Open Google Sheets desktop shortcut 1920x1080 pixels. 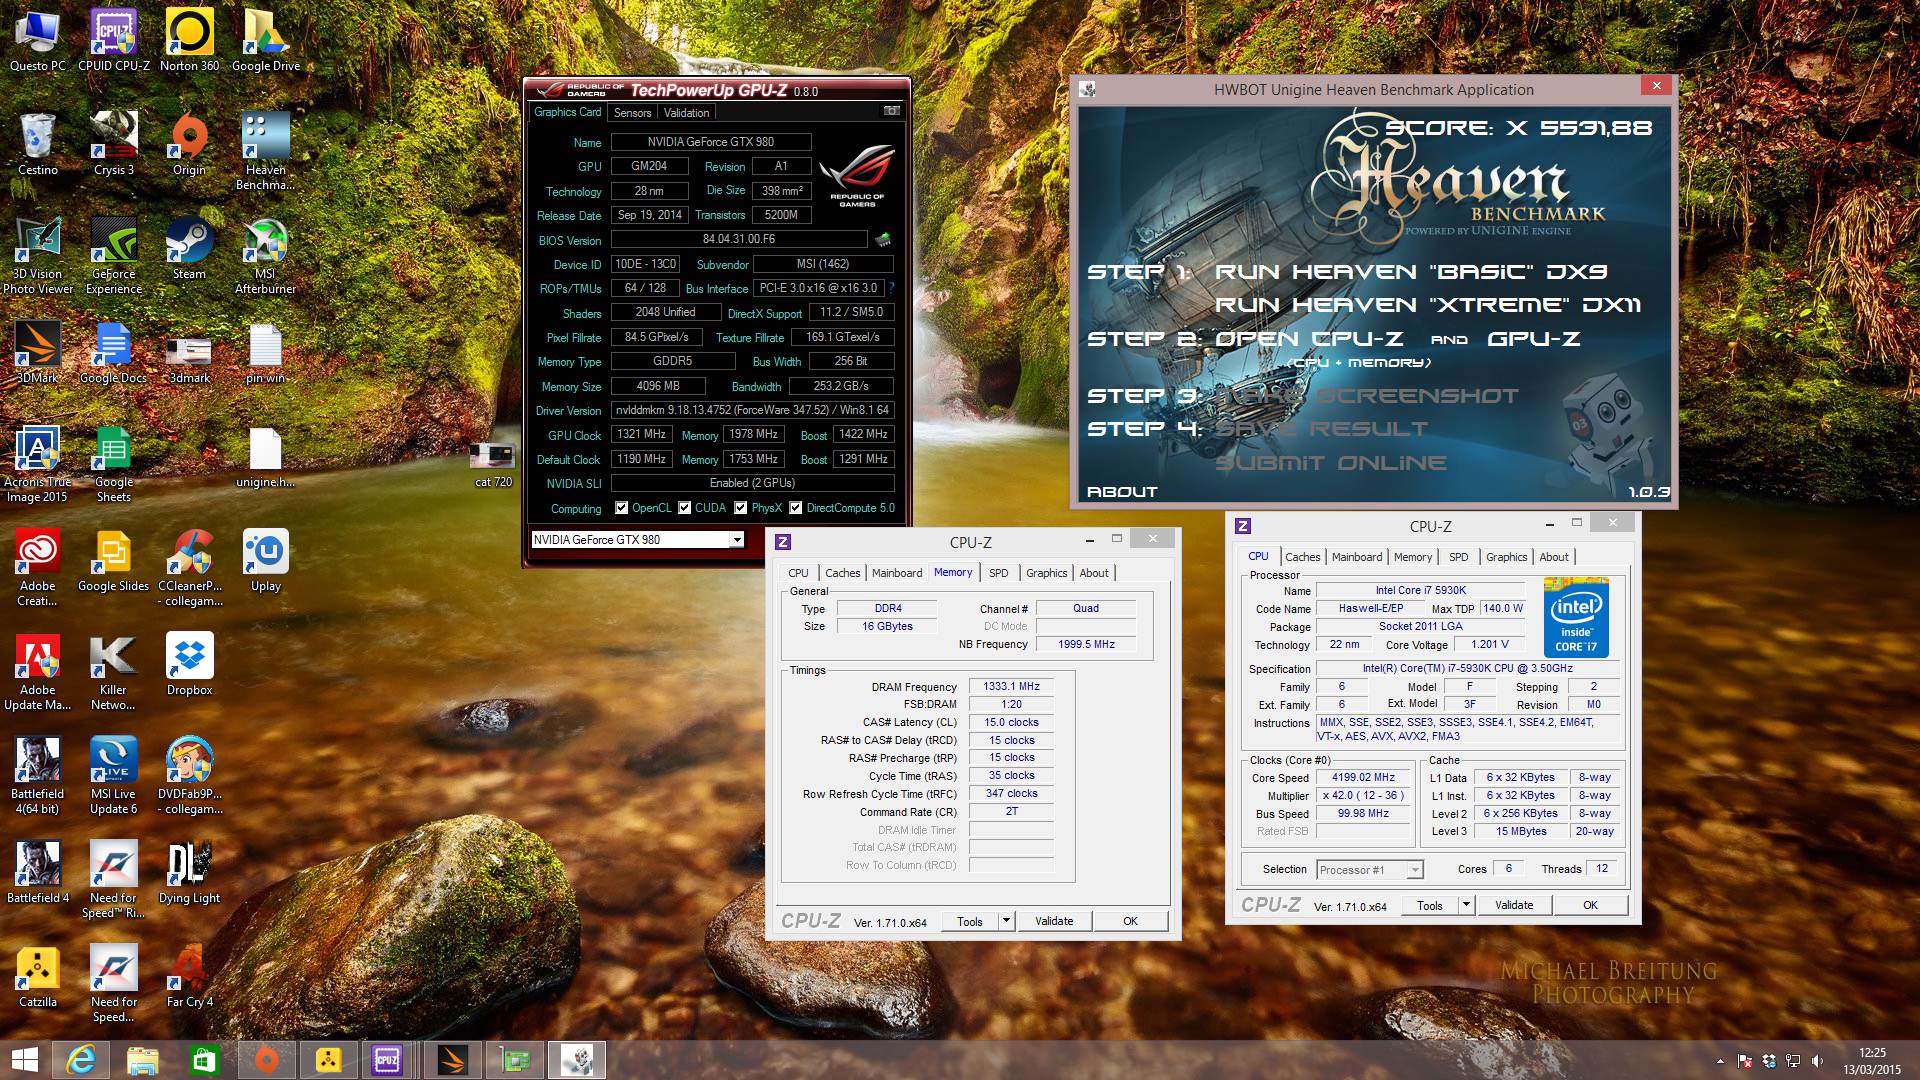click(x=113, y=463)
